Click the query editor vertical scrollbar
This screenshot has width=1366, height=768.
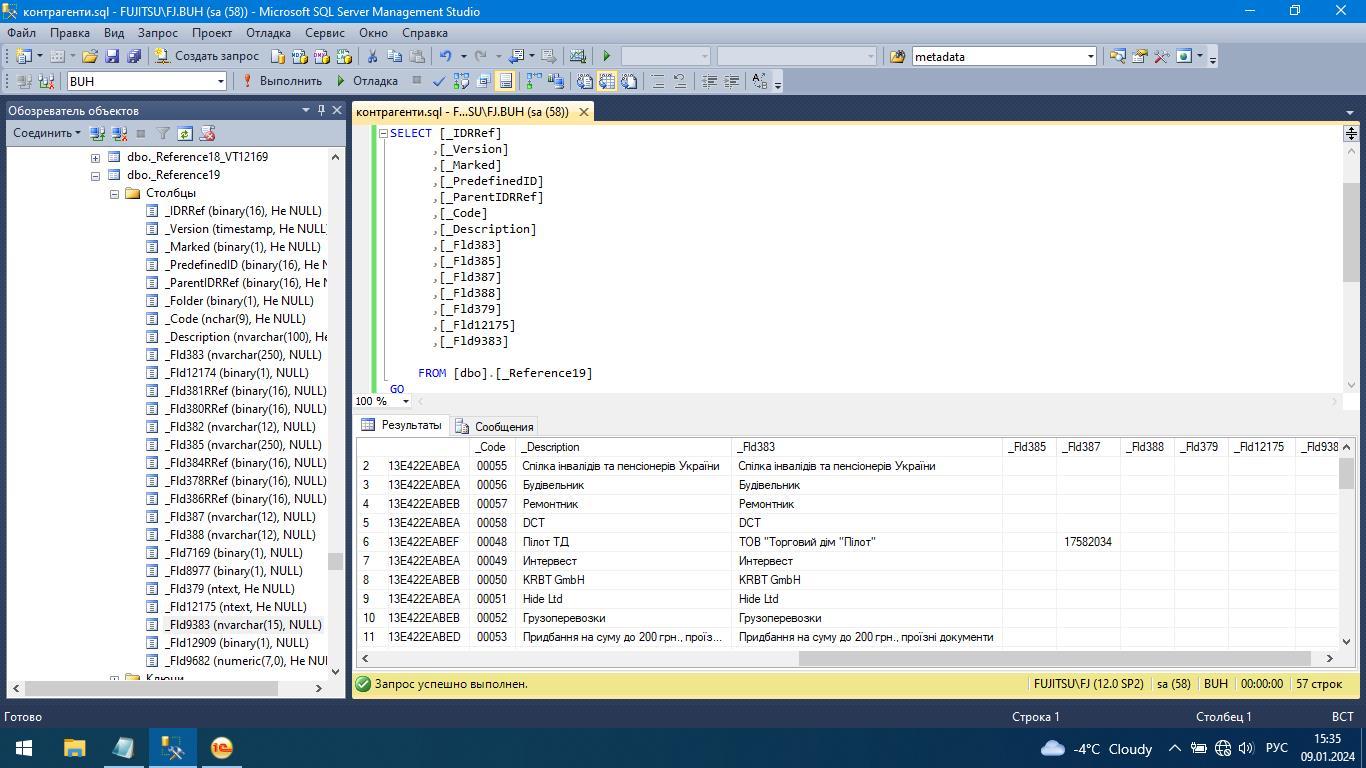click(x=1350, y=232)
